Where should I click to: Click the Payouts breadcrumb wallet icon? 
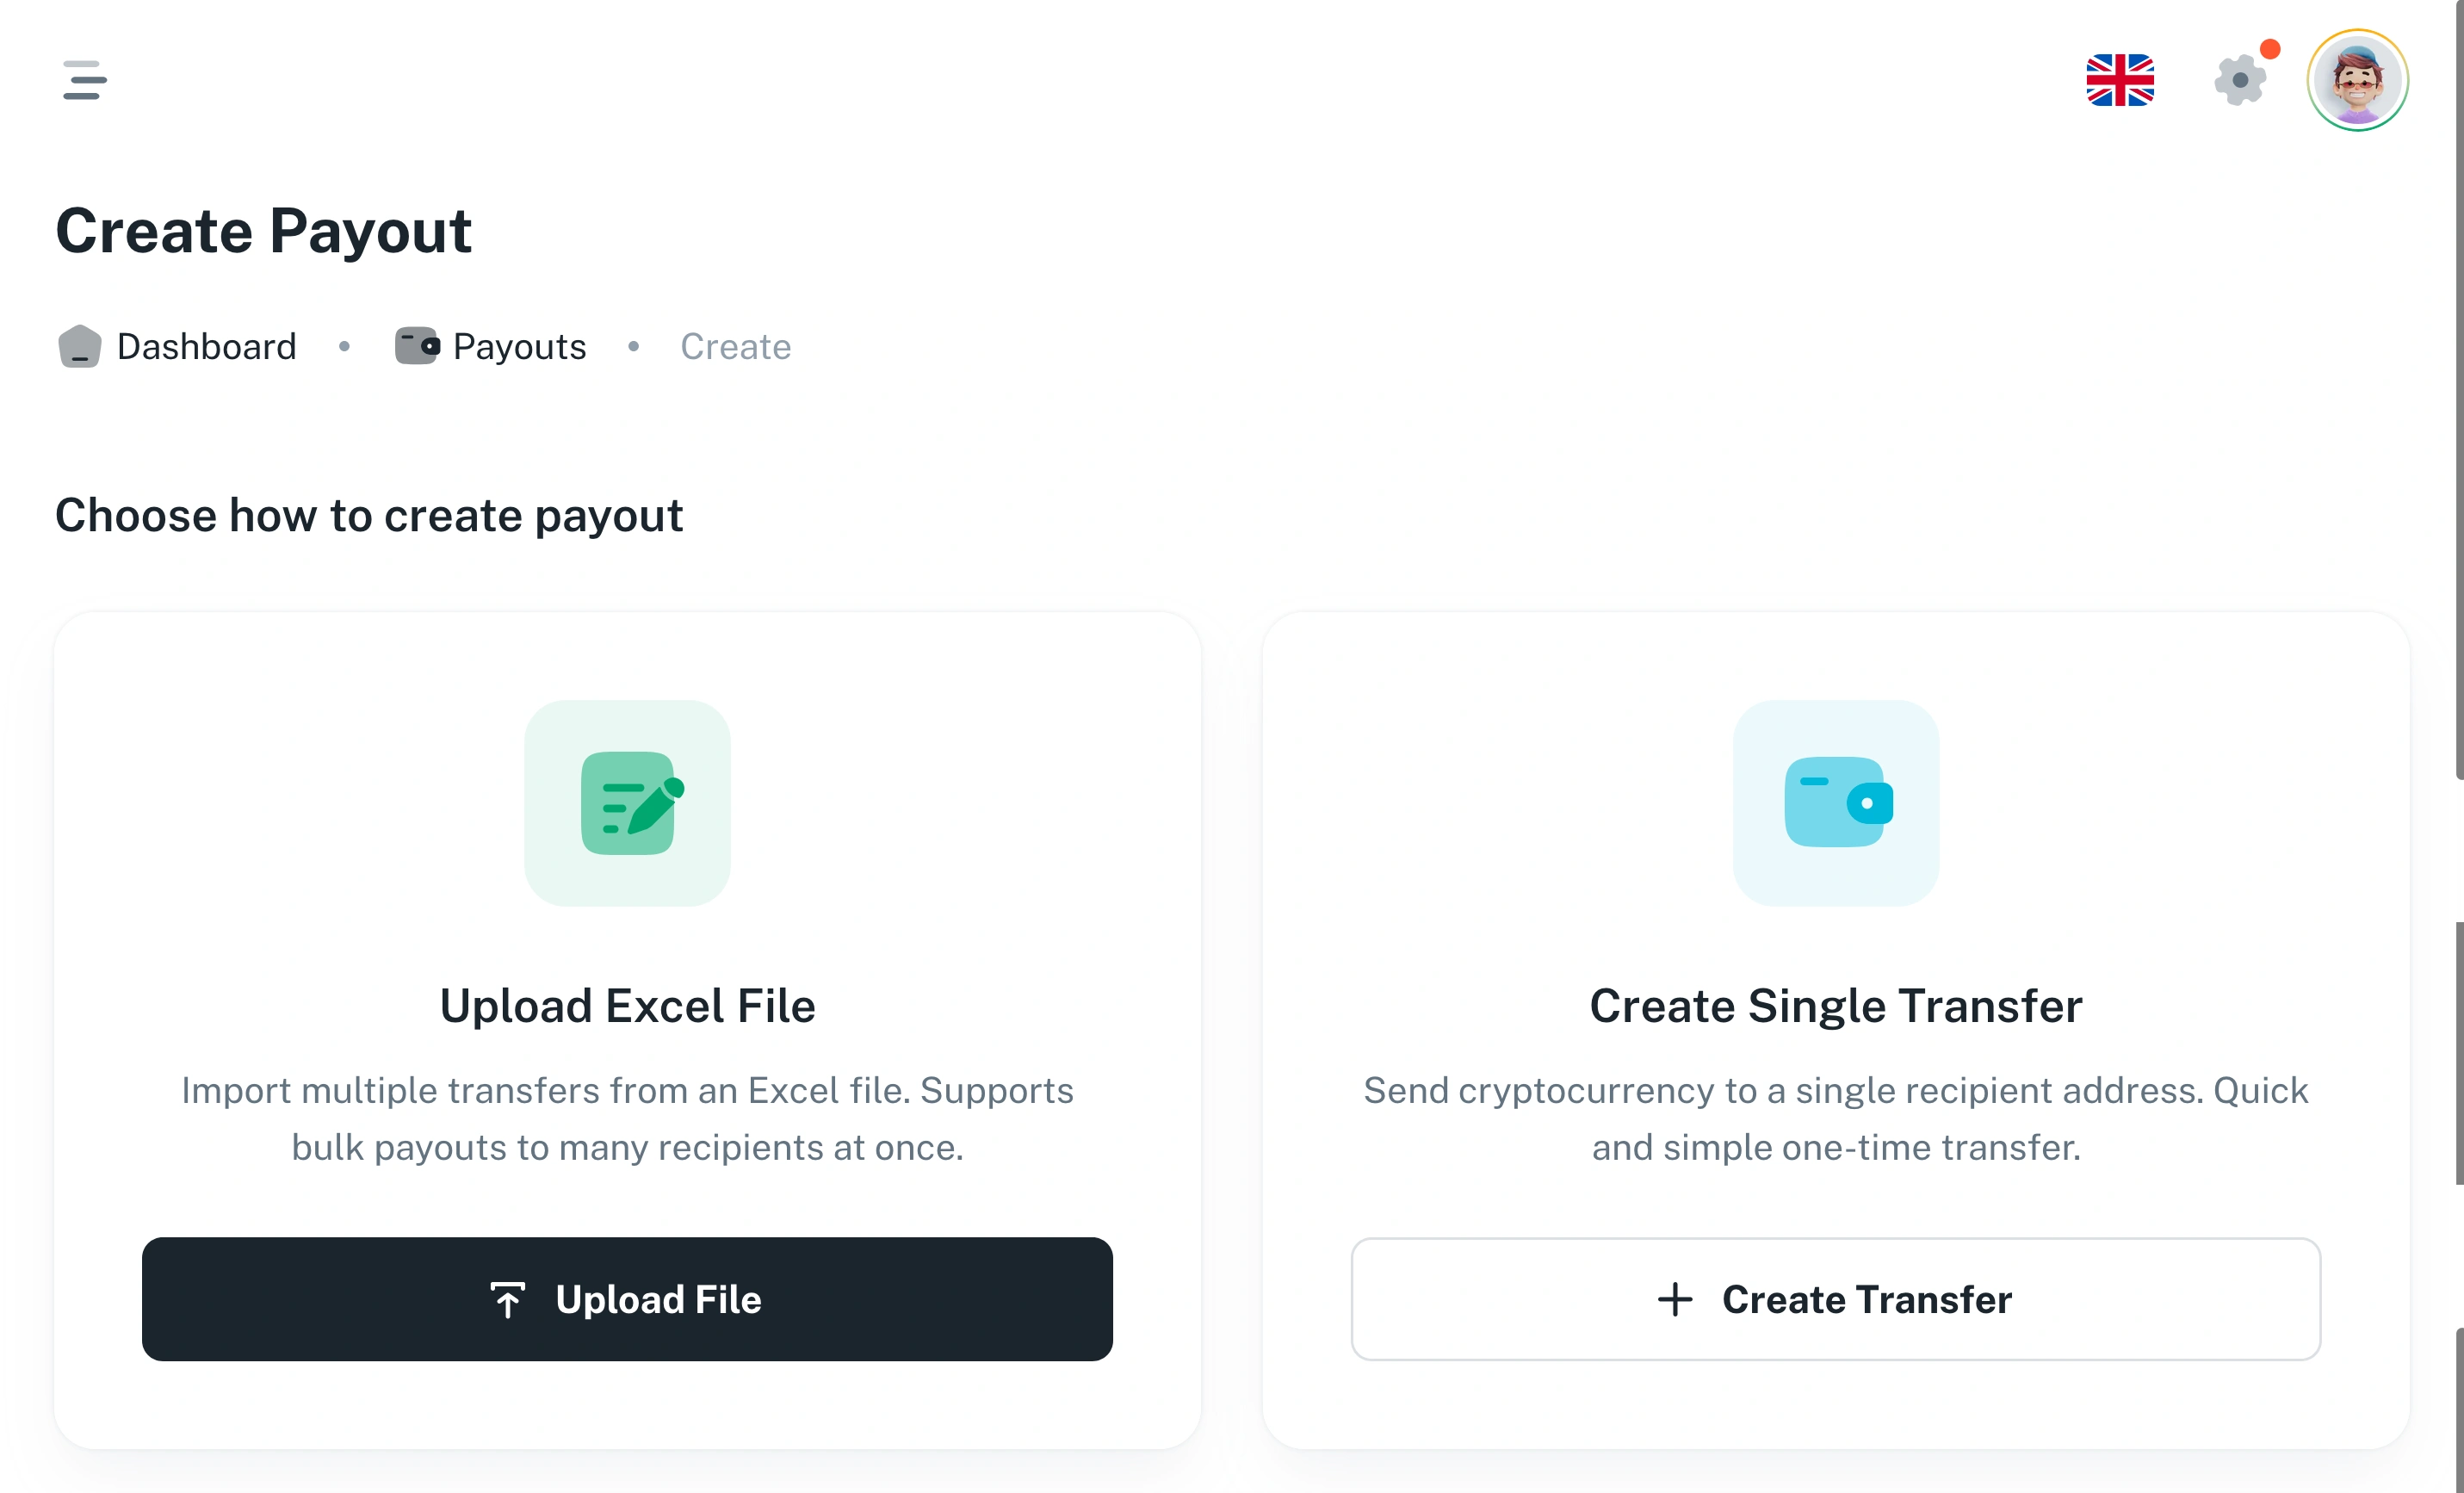point(416,346)
